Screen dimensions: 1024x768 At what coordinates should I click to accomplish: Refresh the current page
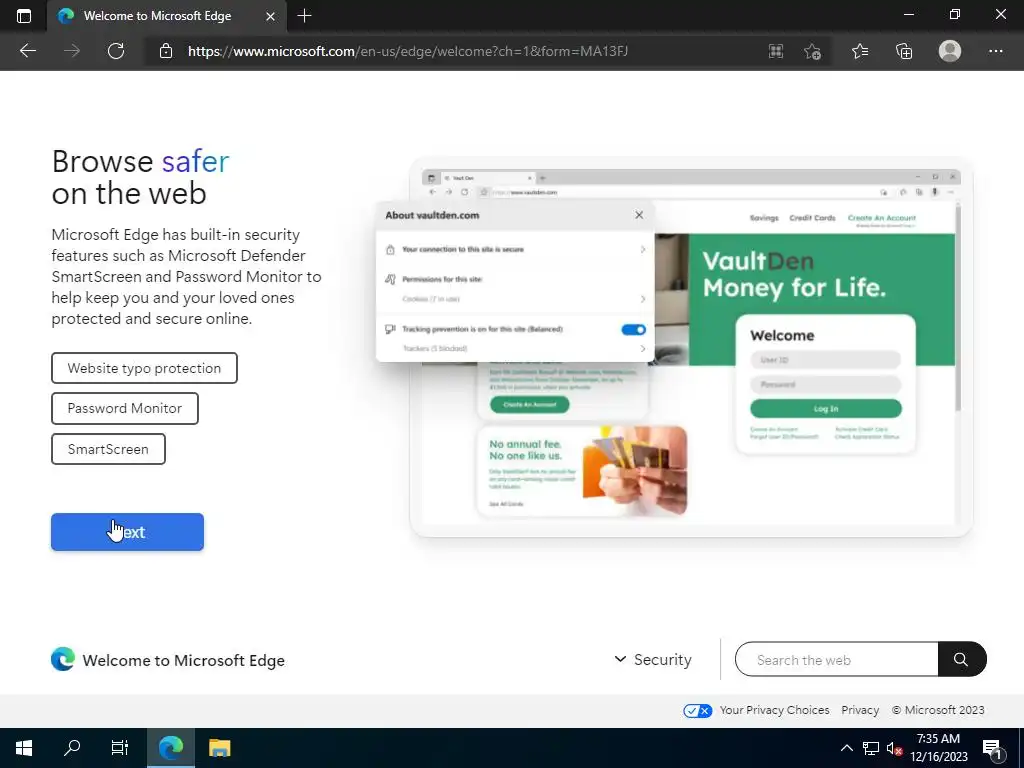116,51
